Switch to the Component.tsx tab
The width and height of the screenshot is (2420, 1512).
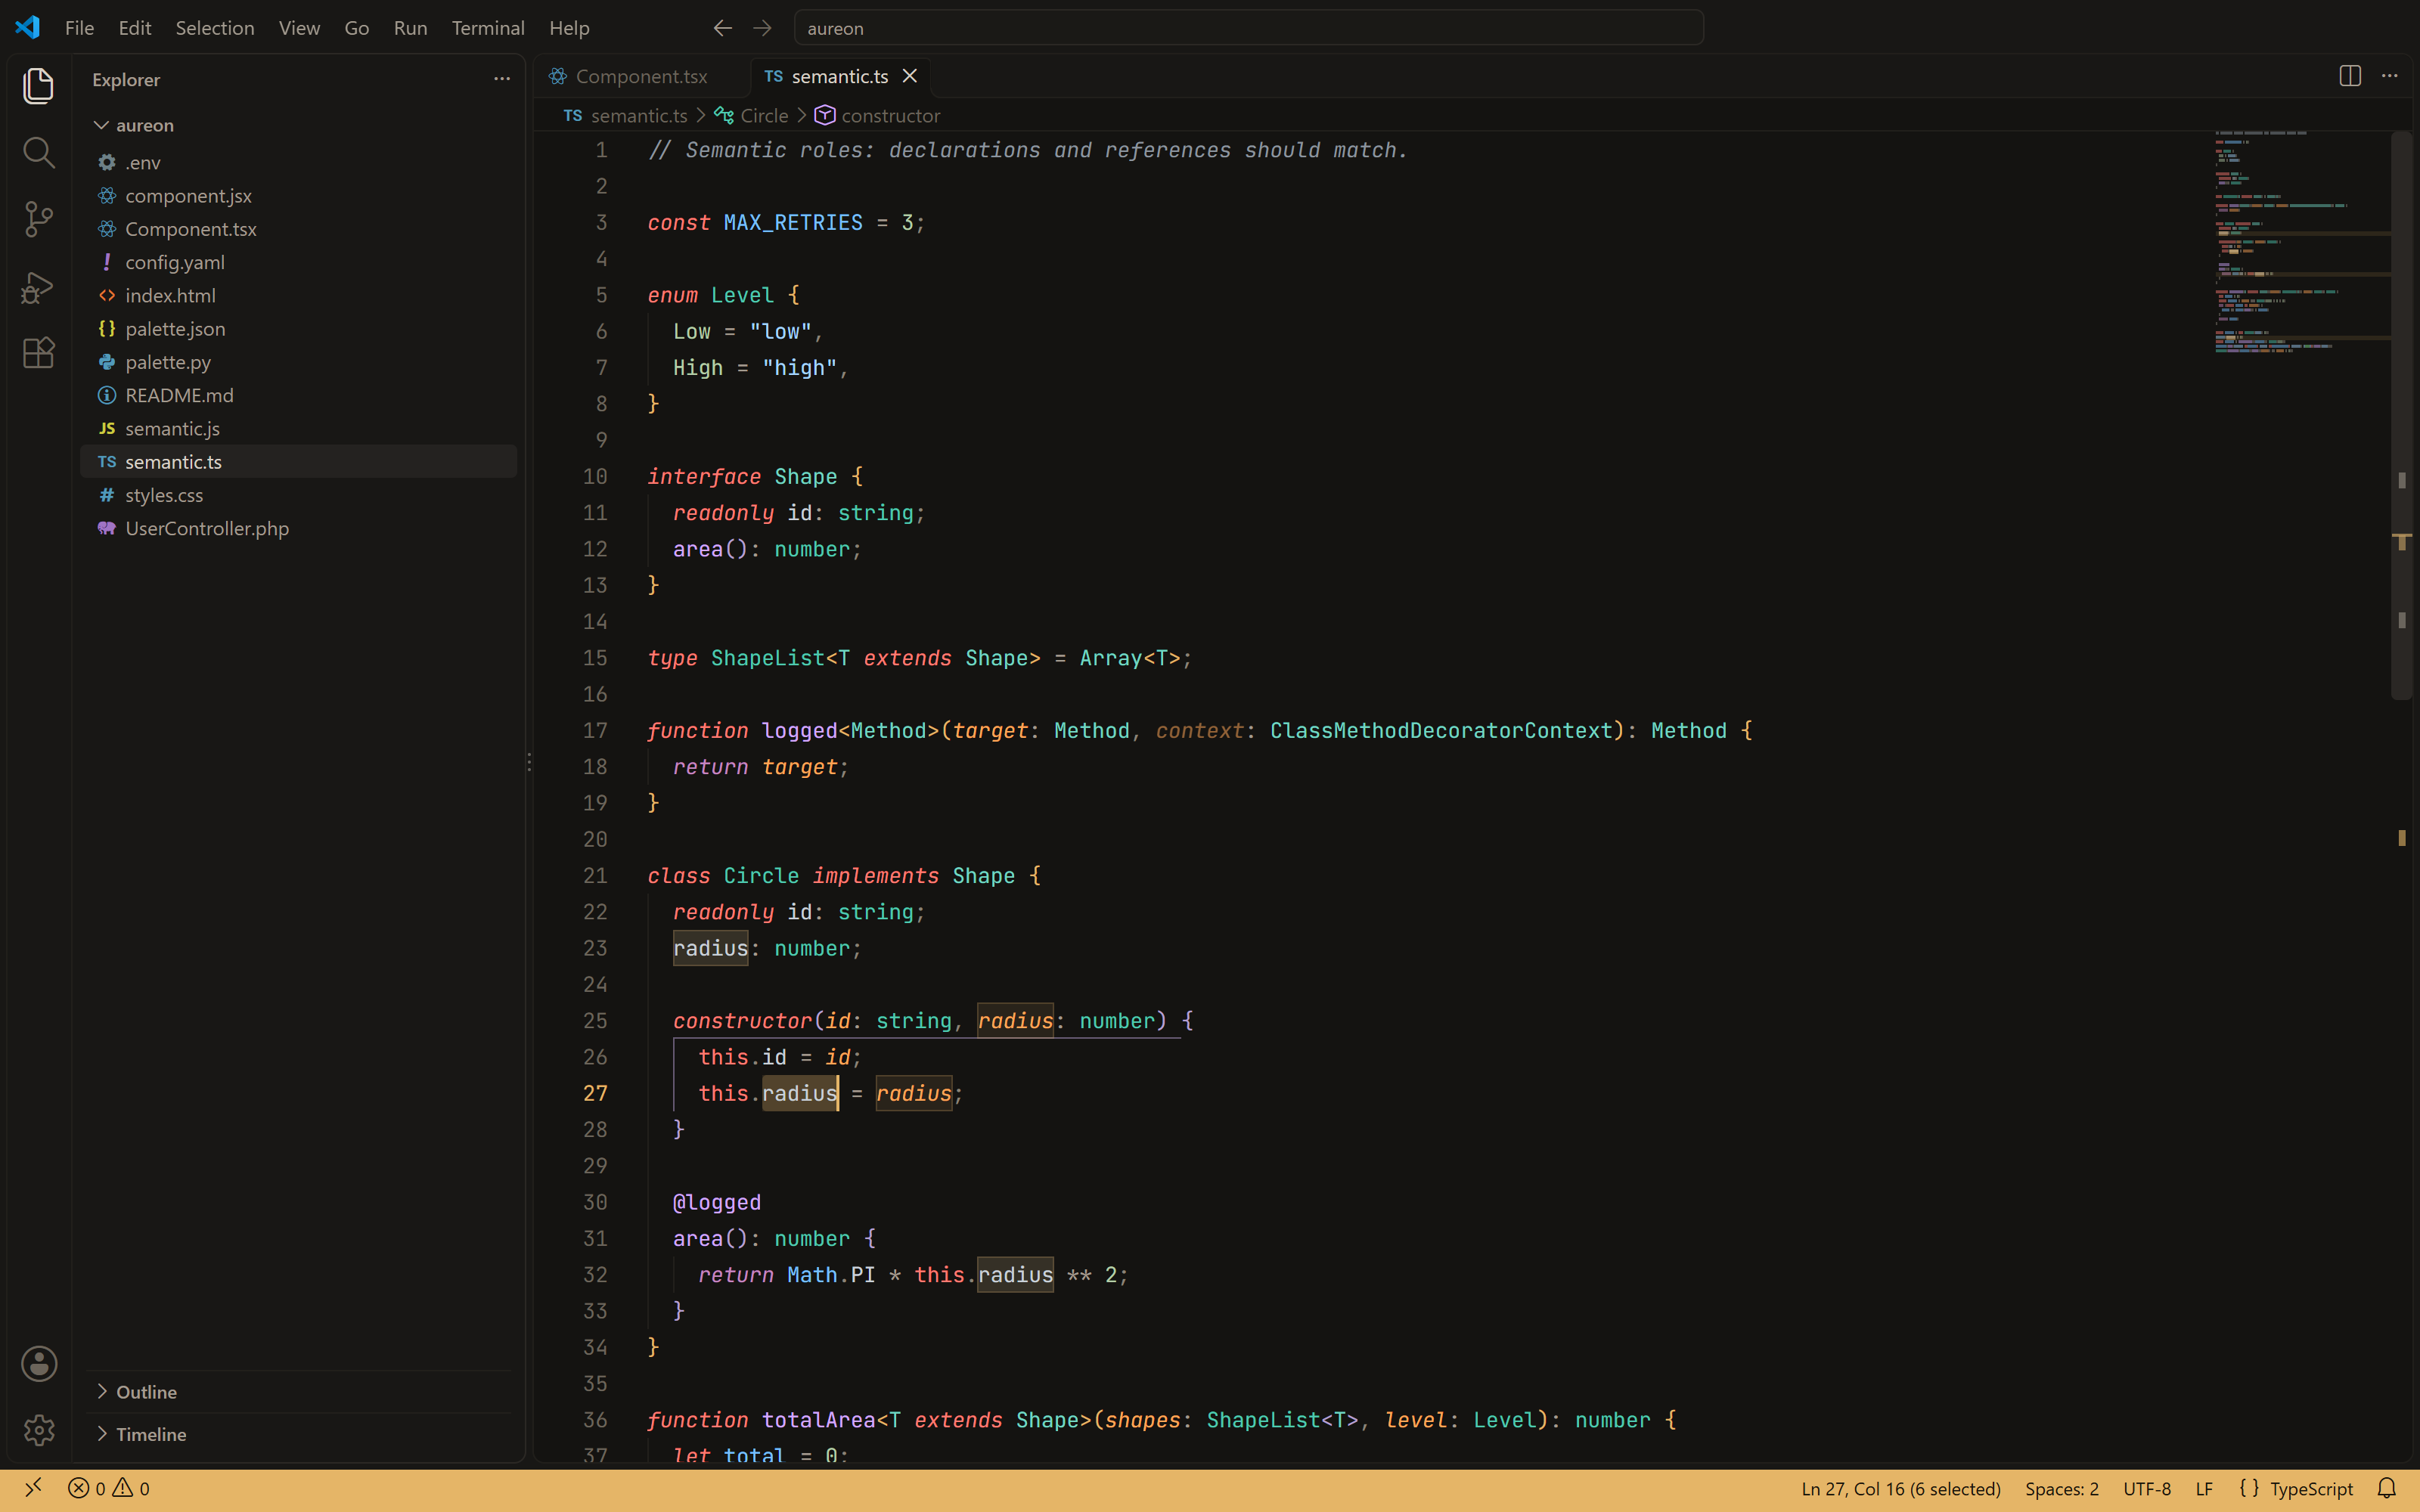click(x=641, y=76)
